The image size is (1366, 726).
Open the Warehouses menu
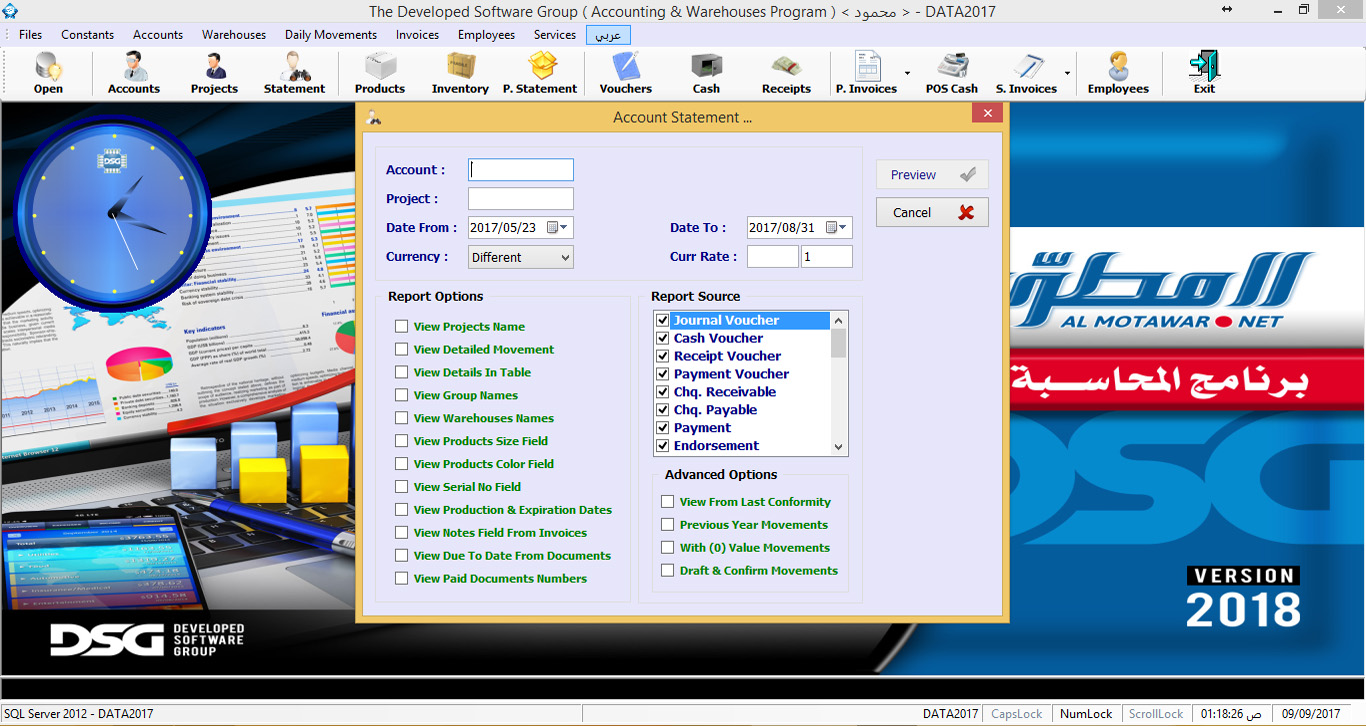pyautogui.click(x=234, y=34)
